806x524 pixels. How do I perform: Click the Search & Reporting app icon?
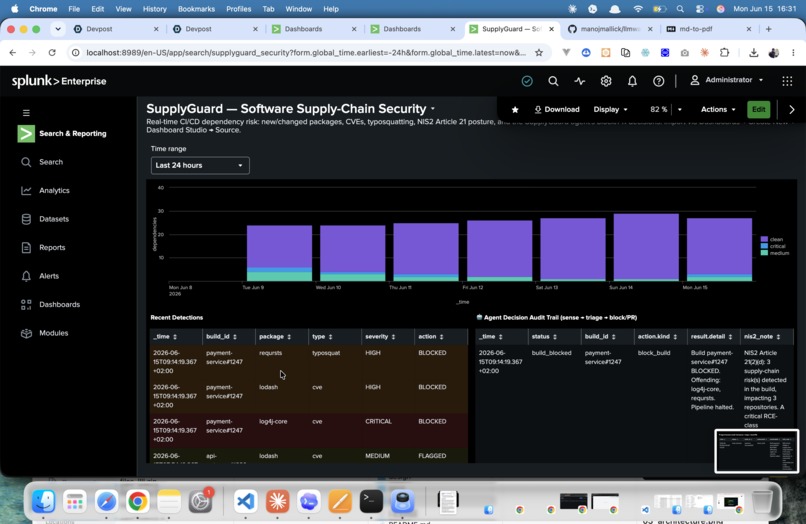pyautogui.click(x=26, y=133)
